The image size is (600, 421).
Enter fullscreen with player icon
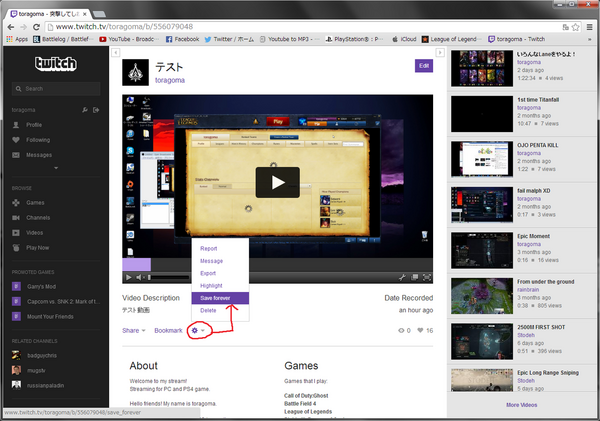point(427,277)
